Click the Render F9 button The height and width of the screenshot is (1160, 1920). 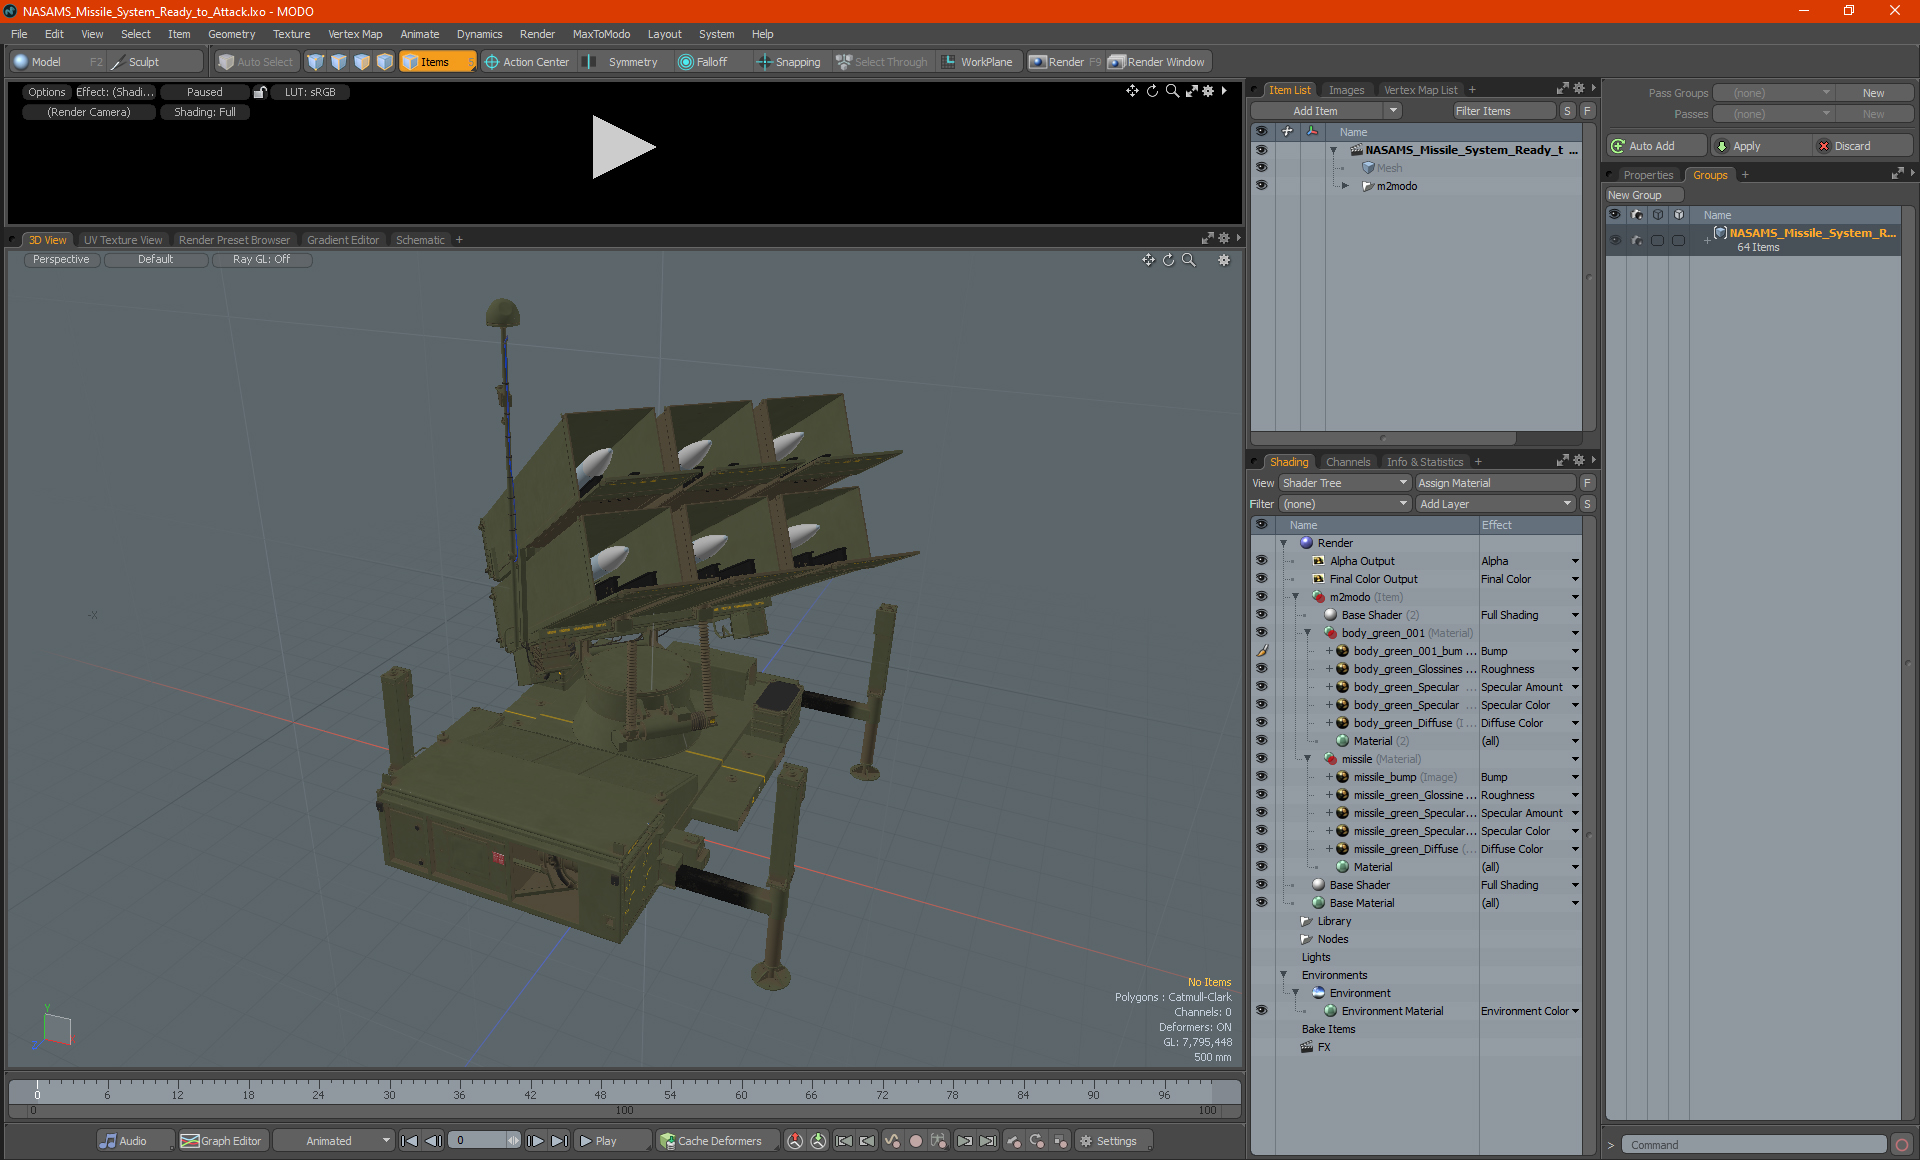[1065, 62]
